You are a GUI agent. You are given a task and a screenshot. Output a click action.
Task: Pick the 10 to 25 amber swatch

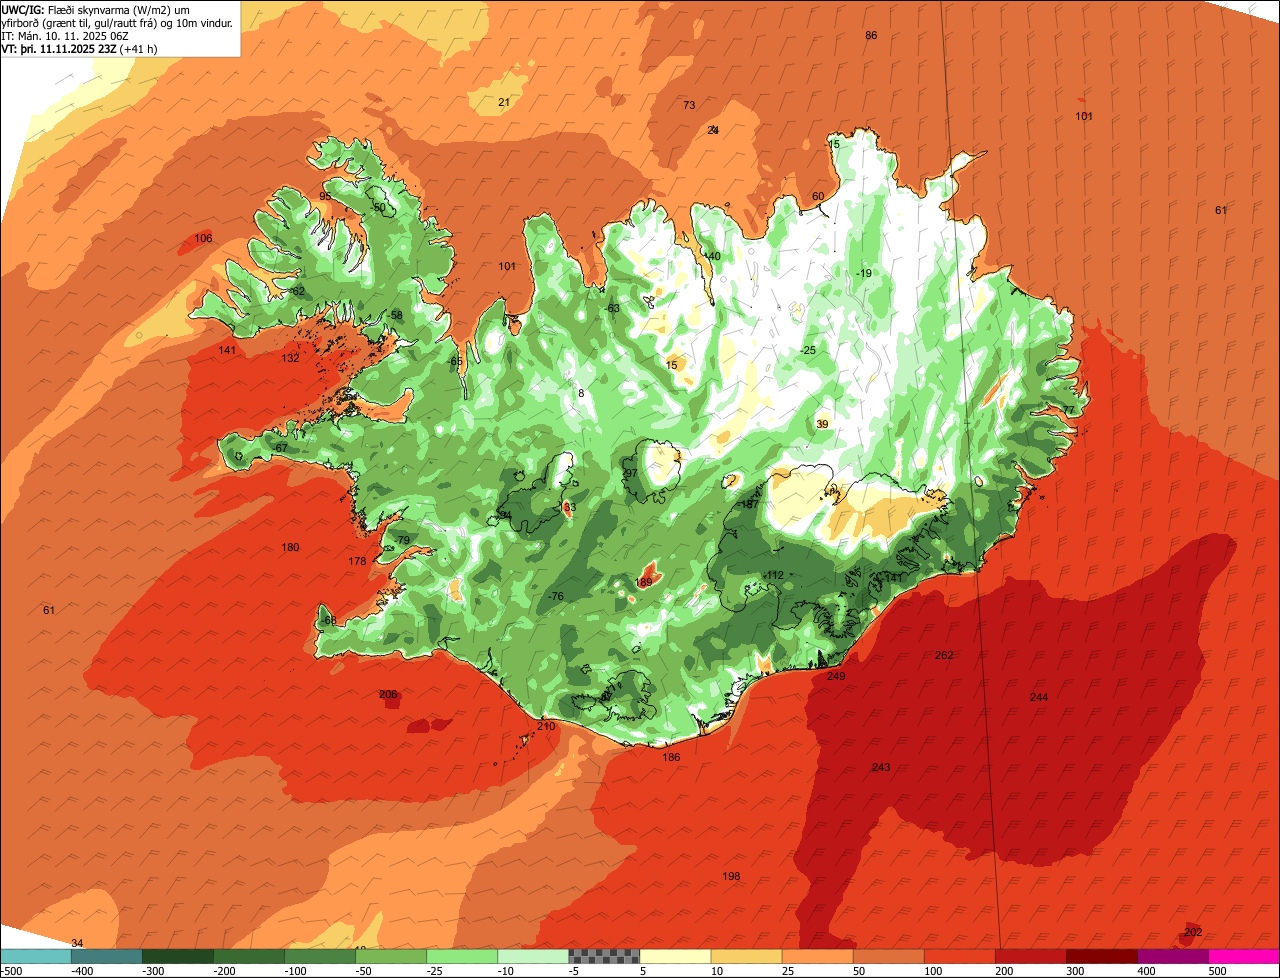pyautogui.click(x=747, y=956)
